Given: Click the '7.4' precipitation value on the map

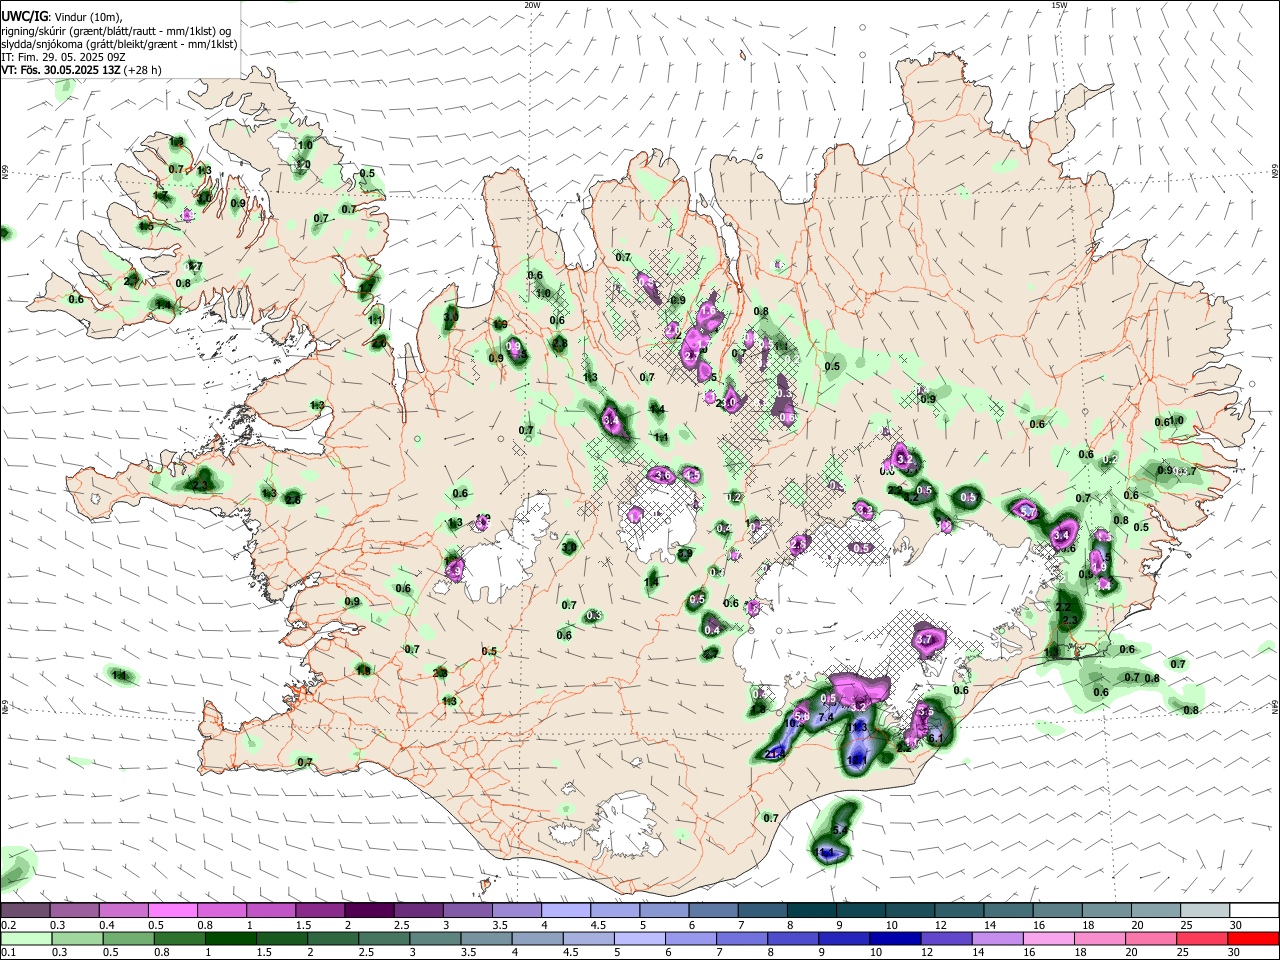Looking at the screenshot, I should [826, 718].
